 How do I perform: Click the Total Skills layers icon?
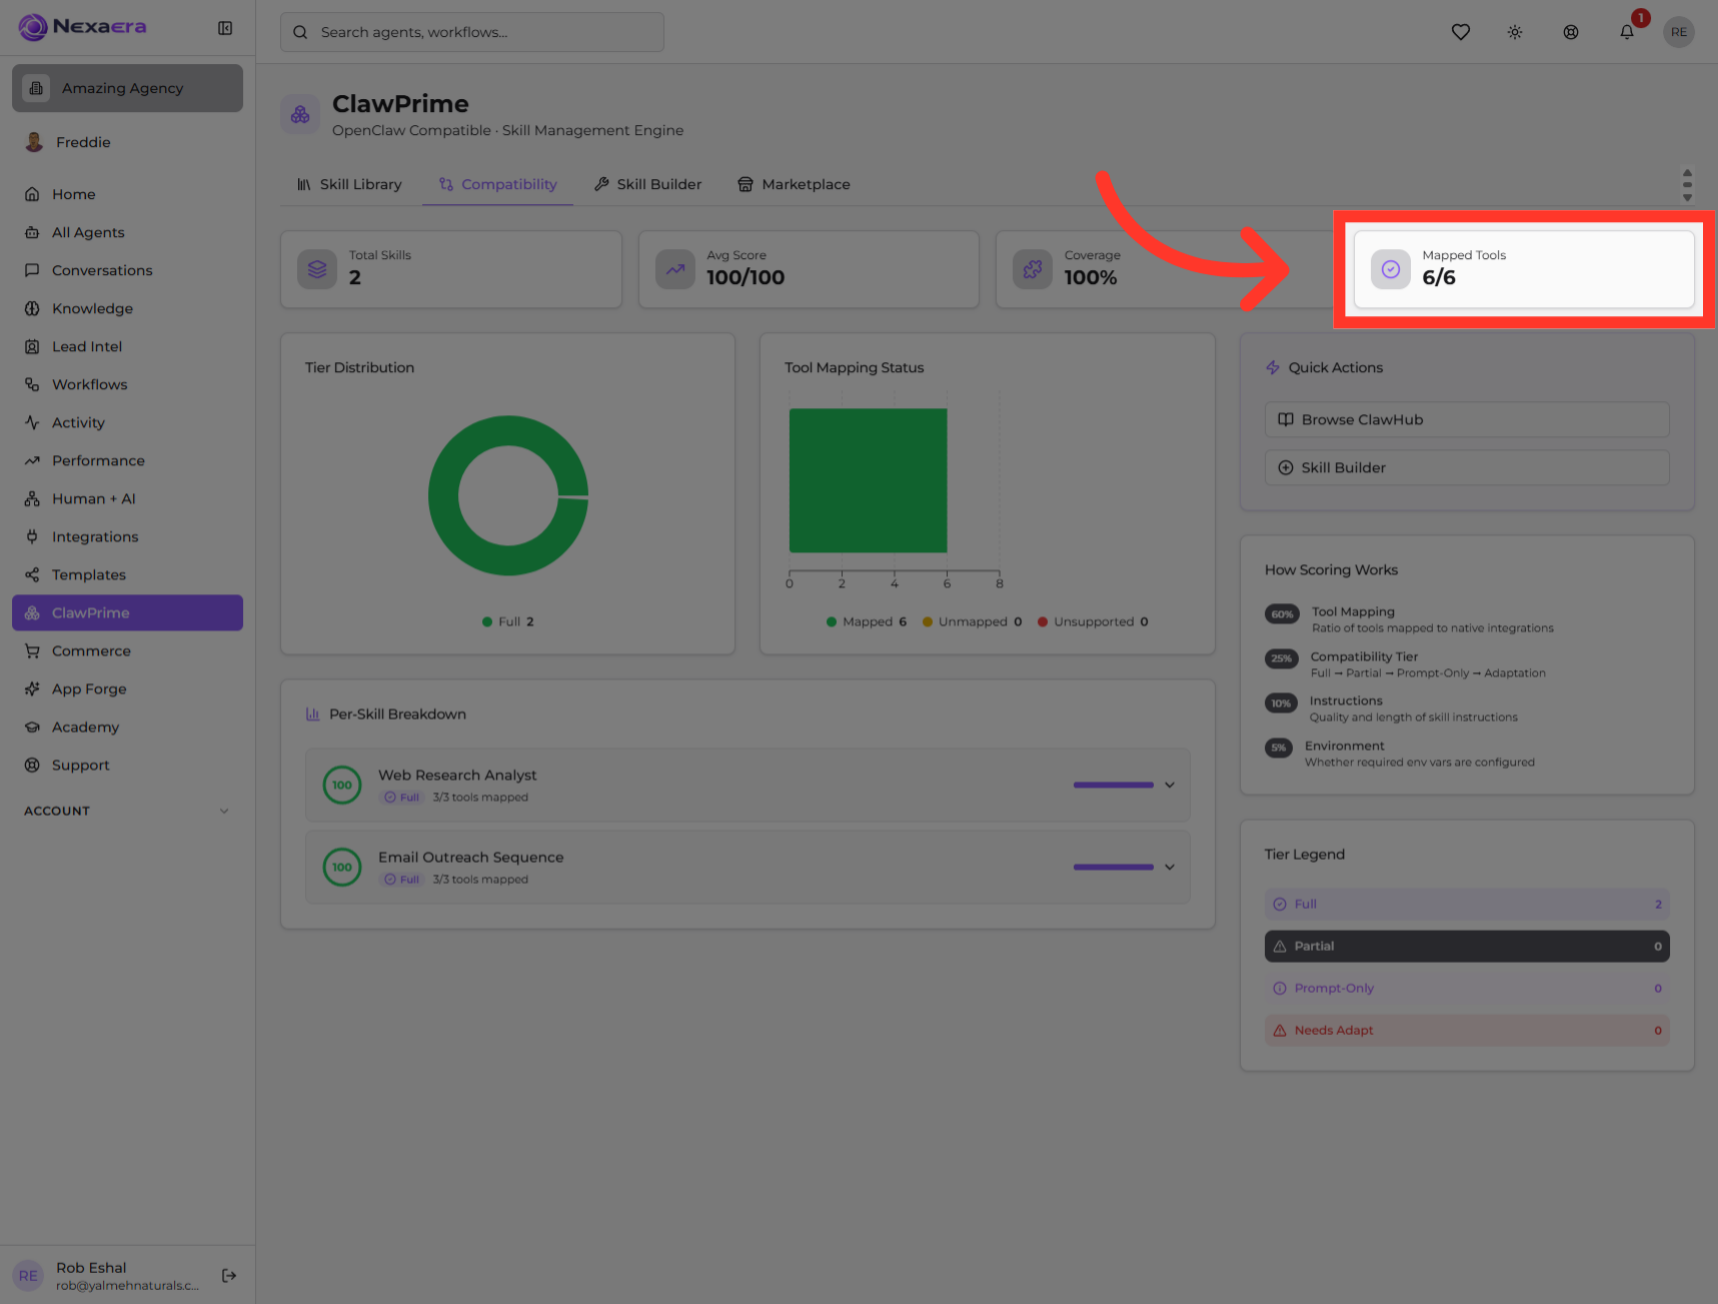[317, 269]
